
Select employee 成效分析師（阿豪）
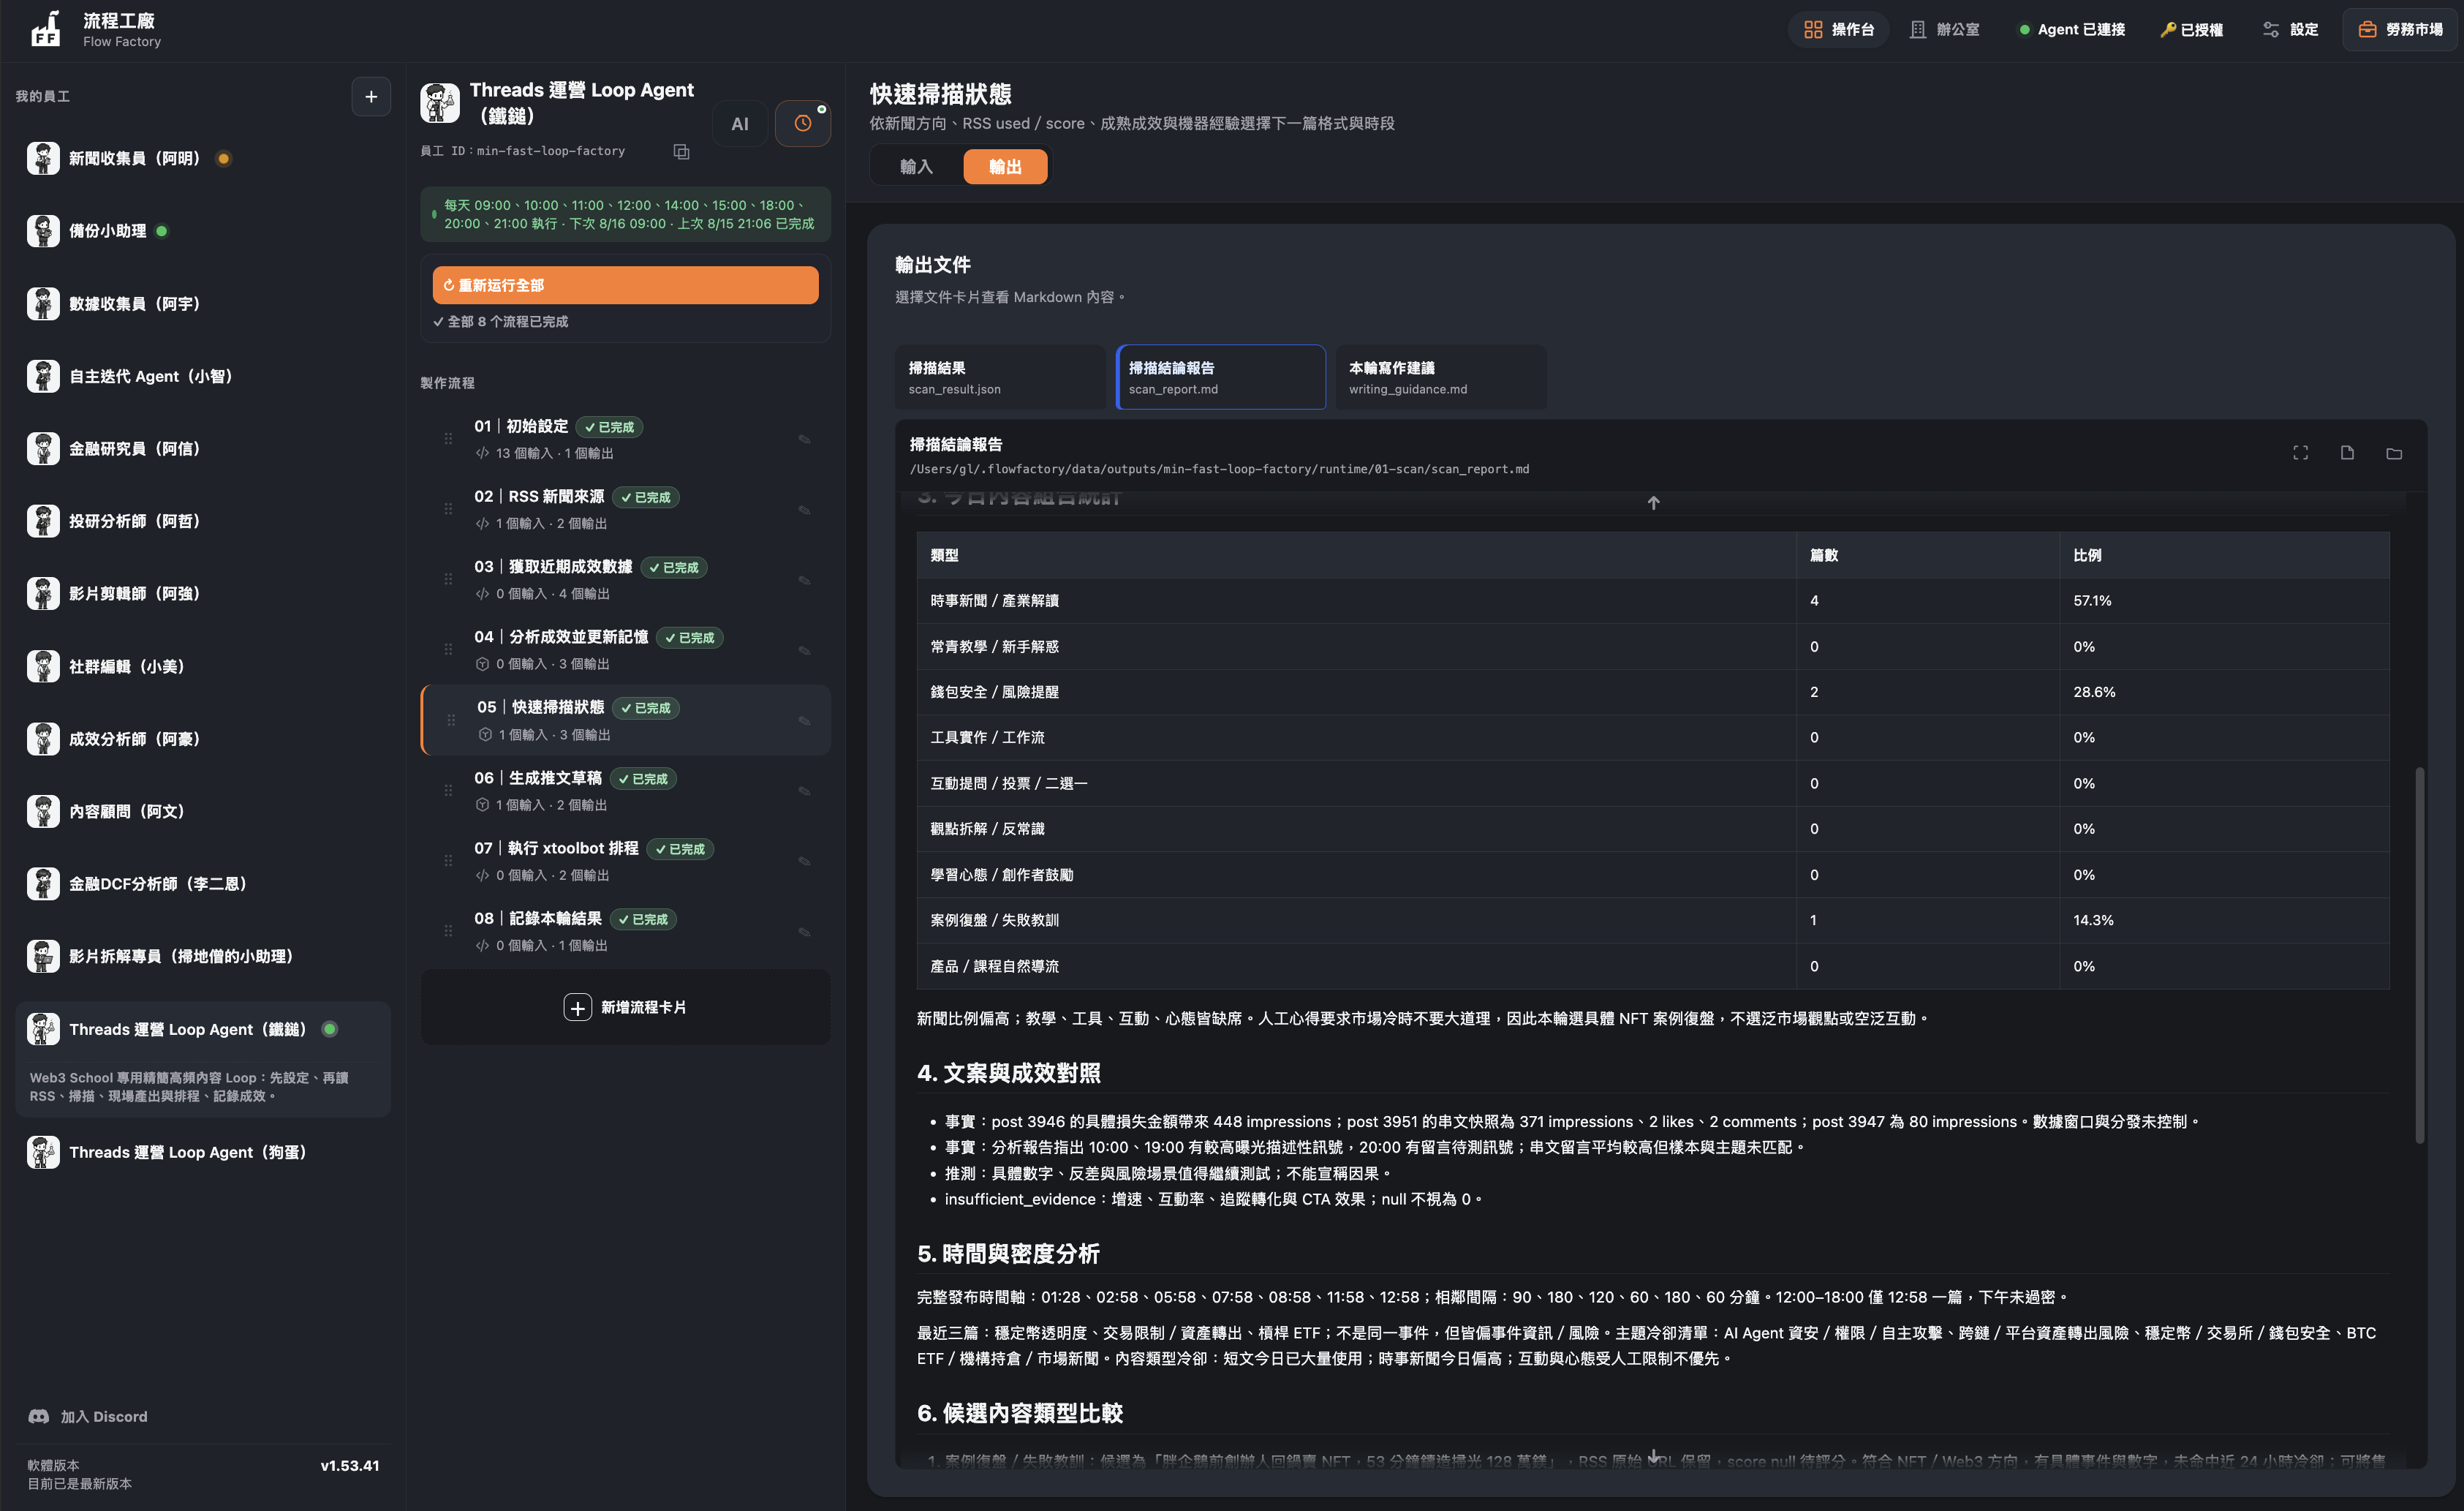click(x=203, y=738)
